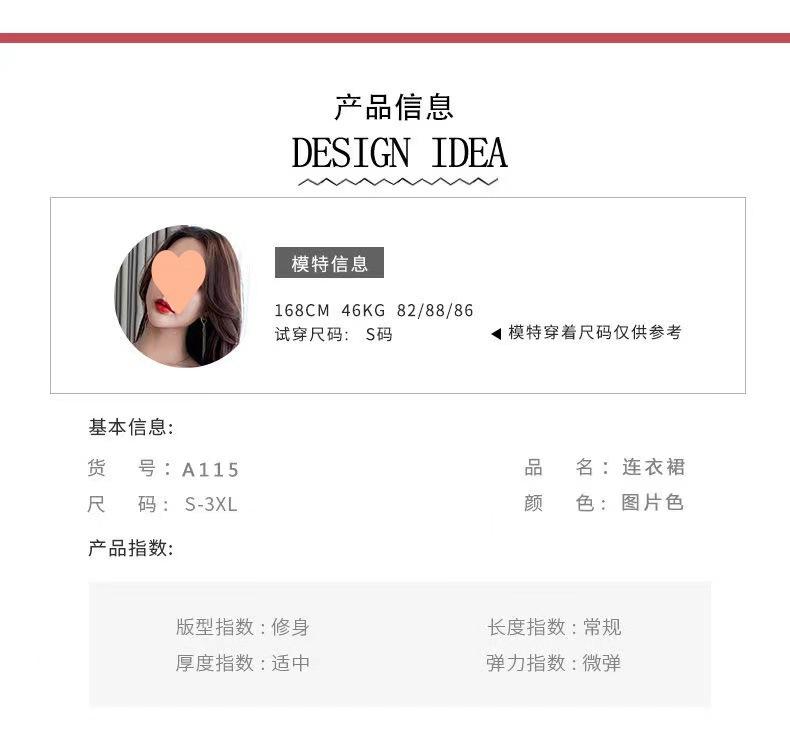Click the red horizontal bar at top

coord(395,38)
